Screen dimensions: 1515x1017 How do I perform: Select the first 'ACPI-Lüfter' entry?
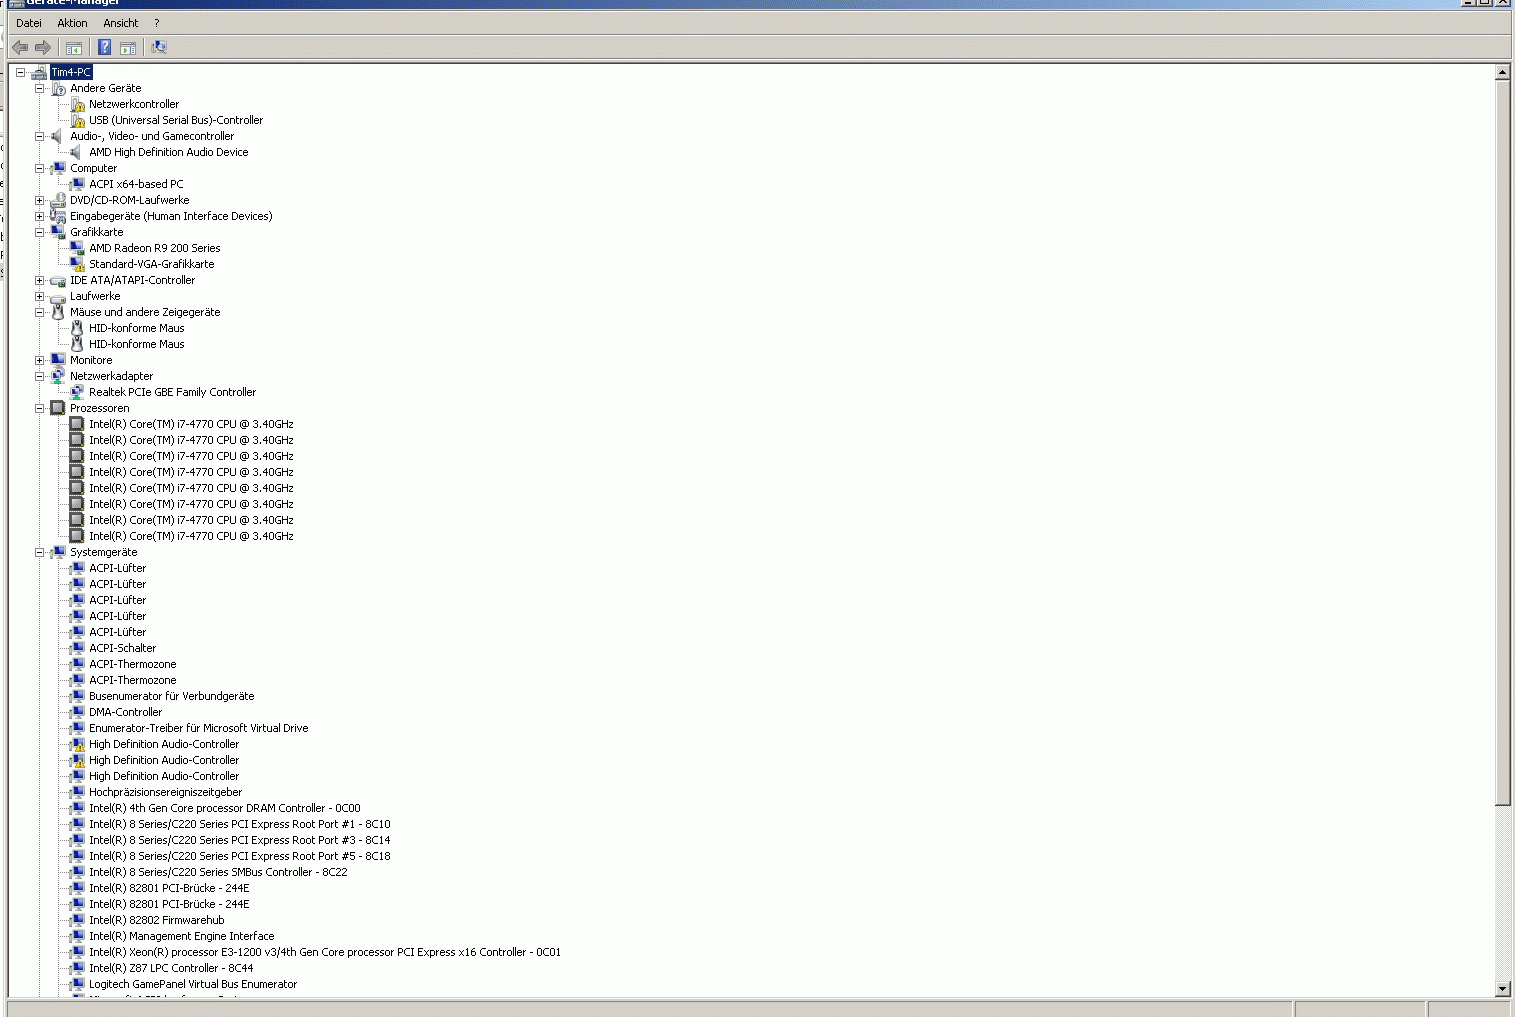118,568
